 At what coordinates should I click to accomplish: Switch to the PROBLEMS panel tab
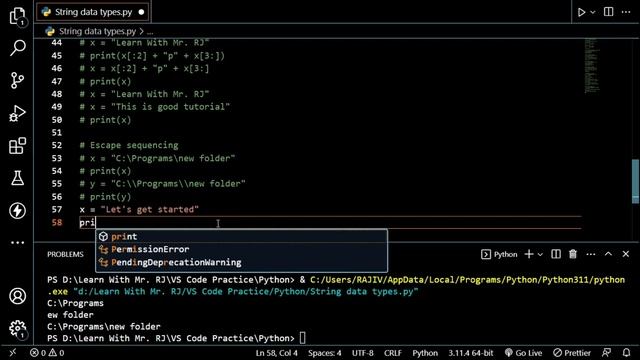pyautogui.click(x=65, y=254)
